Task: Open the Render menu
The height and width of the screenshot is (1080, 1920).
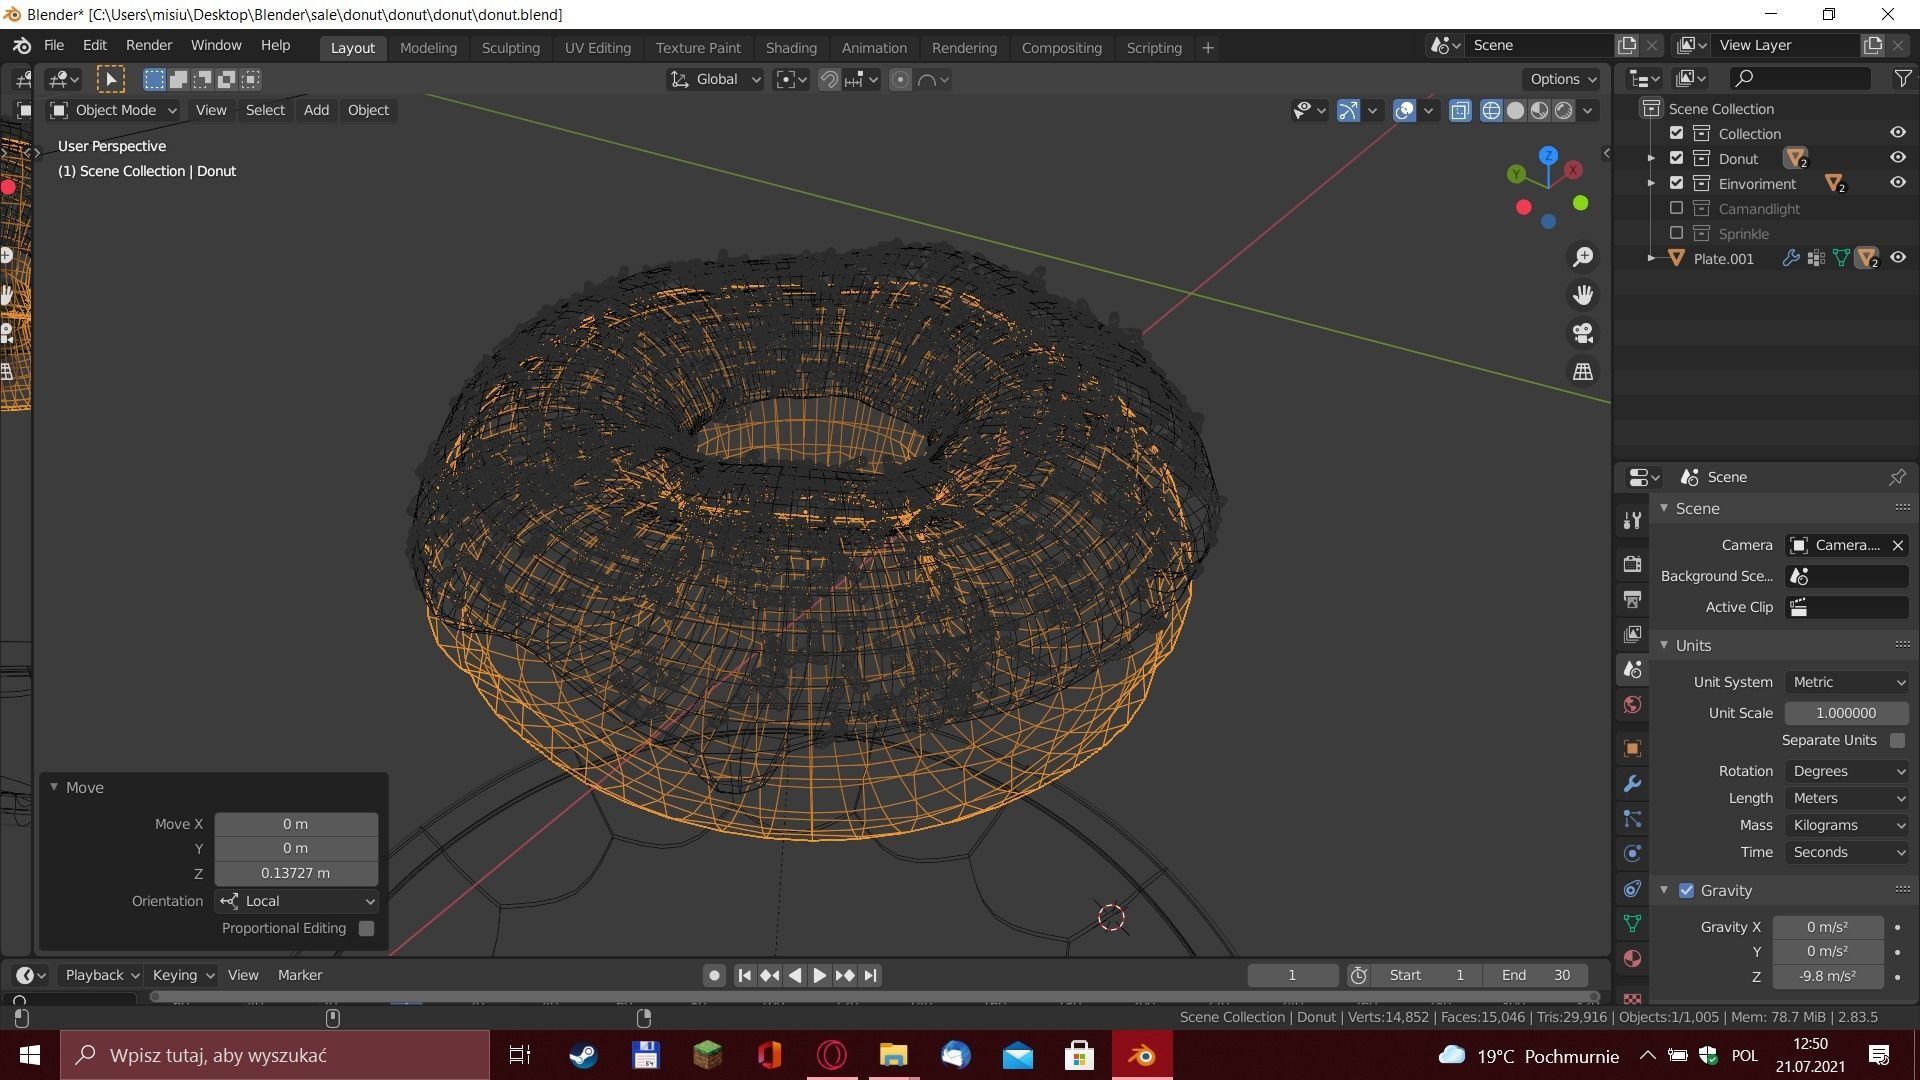Action: click(x=149, y=45)
